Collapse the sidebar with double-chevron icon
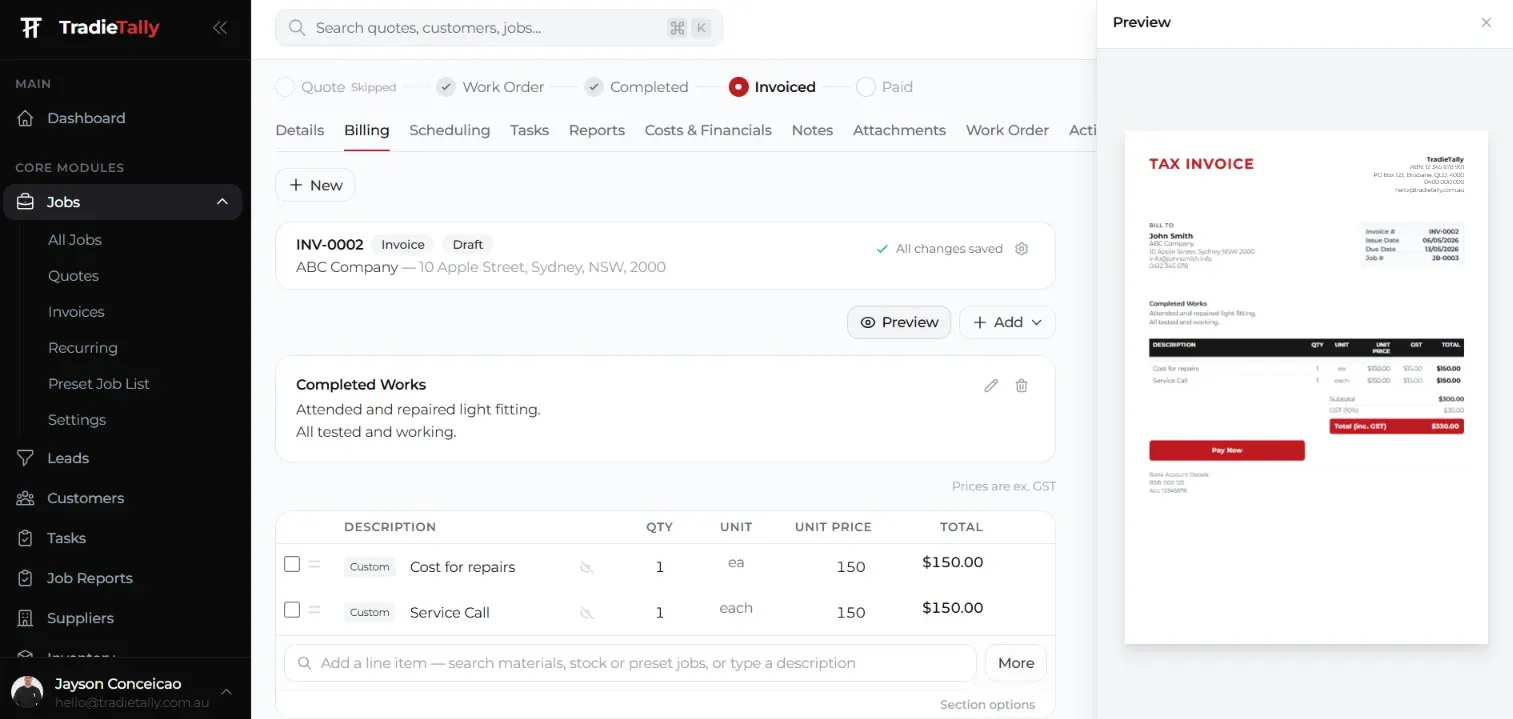1513x719 pixels. pos(220,28)
